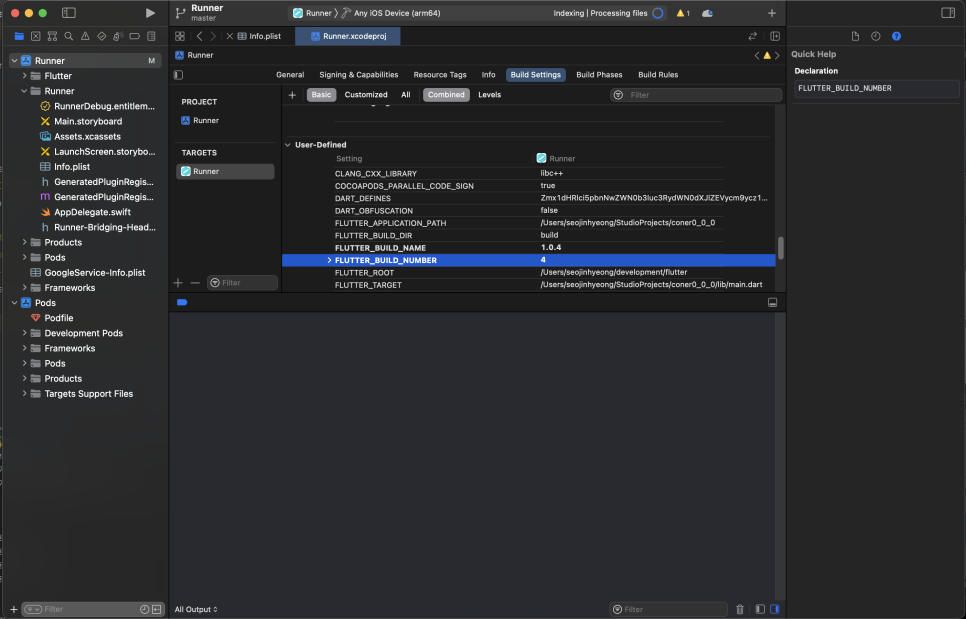Image resolution: width=966 pixels, height=619 pixels.
Task: Select All build settings filter
Action: [405, 95]
